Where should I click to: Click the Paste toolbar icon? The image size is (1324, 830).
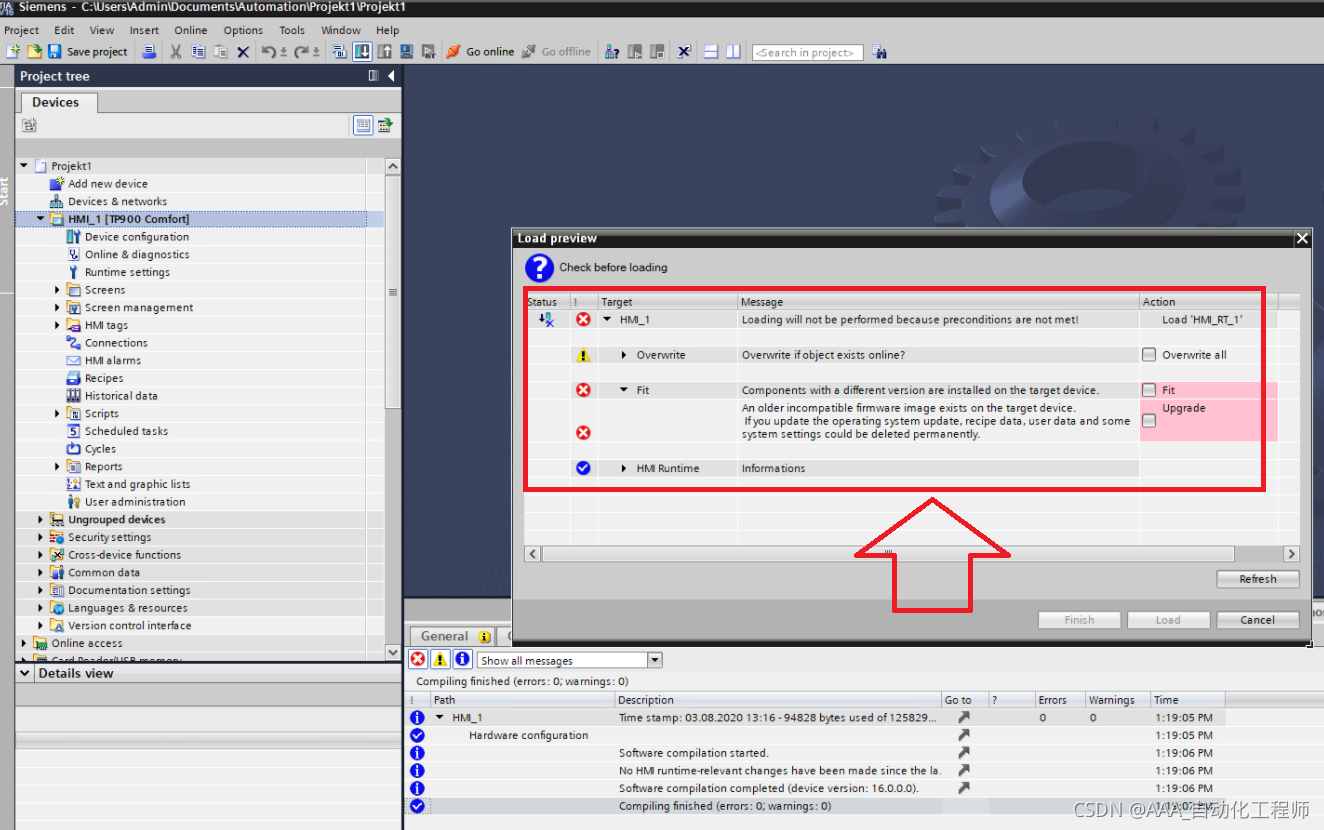coord(220,52)
